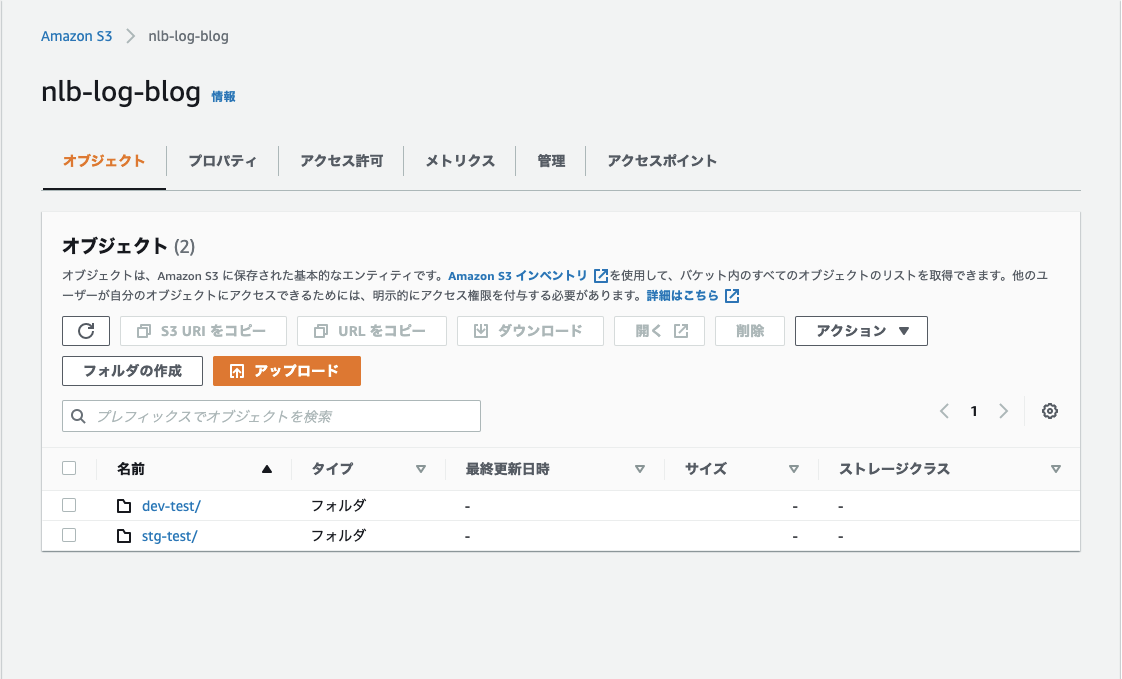This screenshot has height=679, width=1122.
Task: Check the select-all checkbox in the table header
Action: coord(69,468)
